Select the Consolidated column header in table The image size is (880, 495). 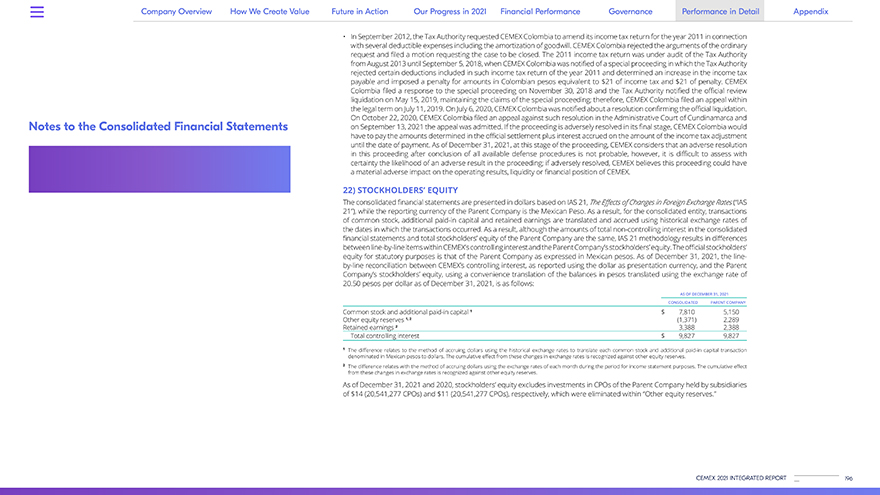click(683, 302)
